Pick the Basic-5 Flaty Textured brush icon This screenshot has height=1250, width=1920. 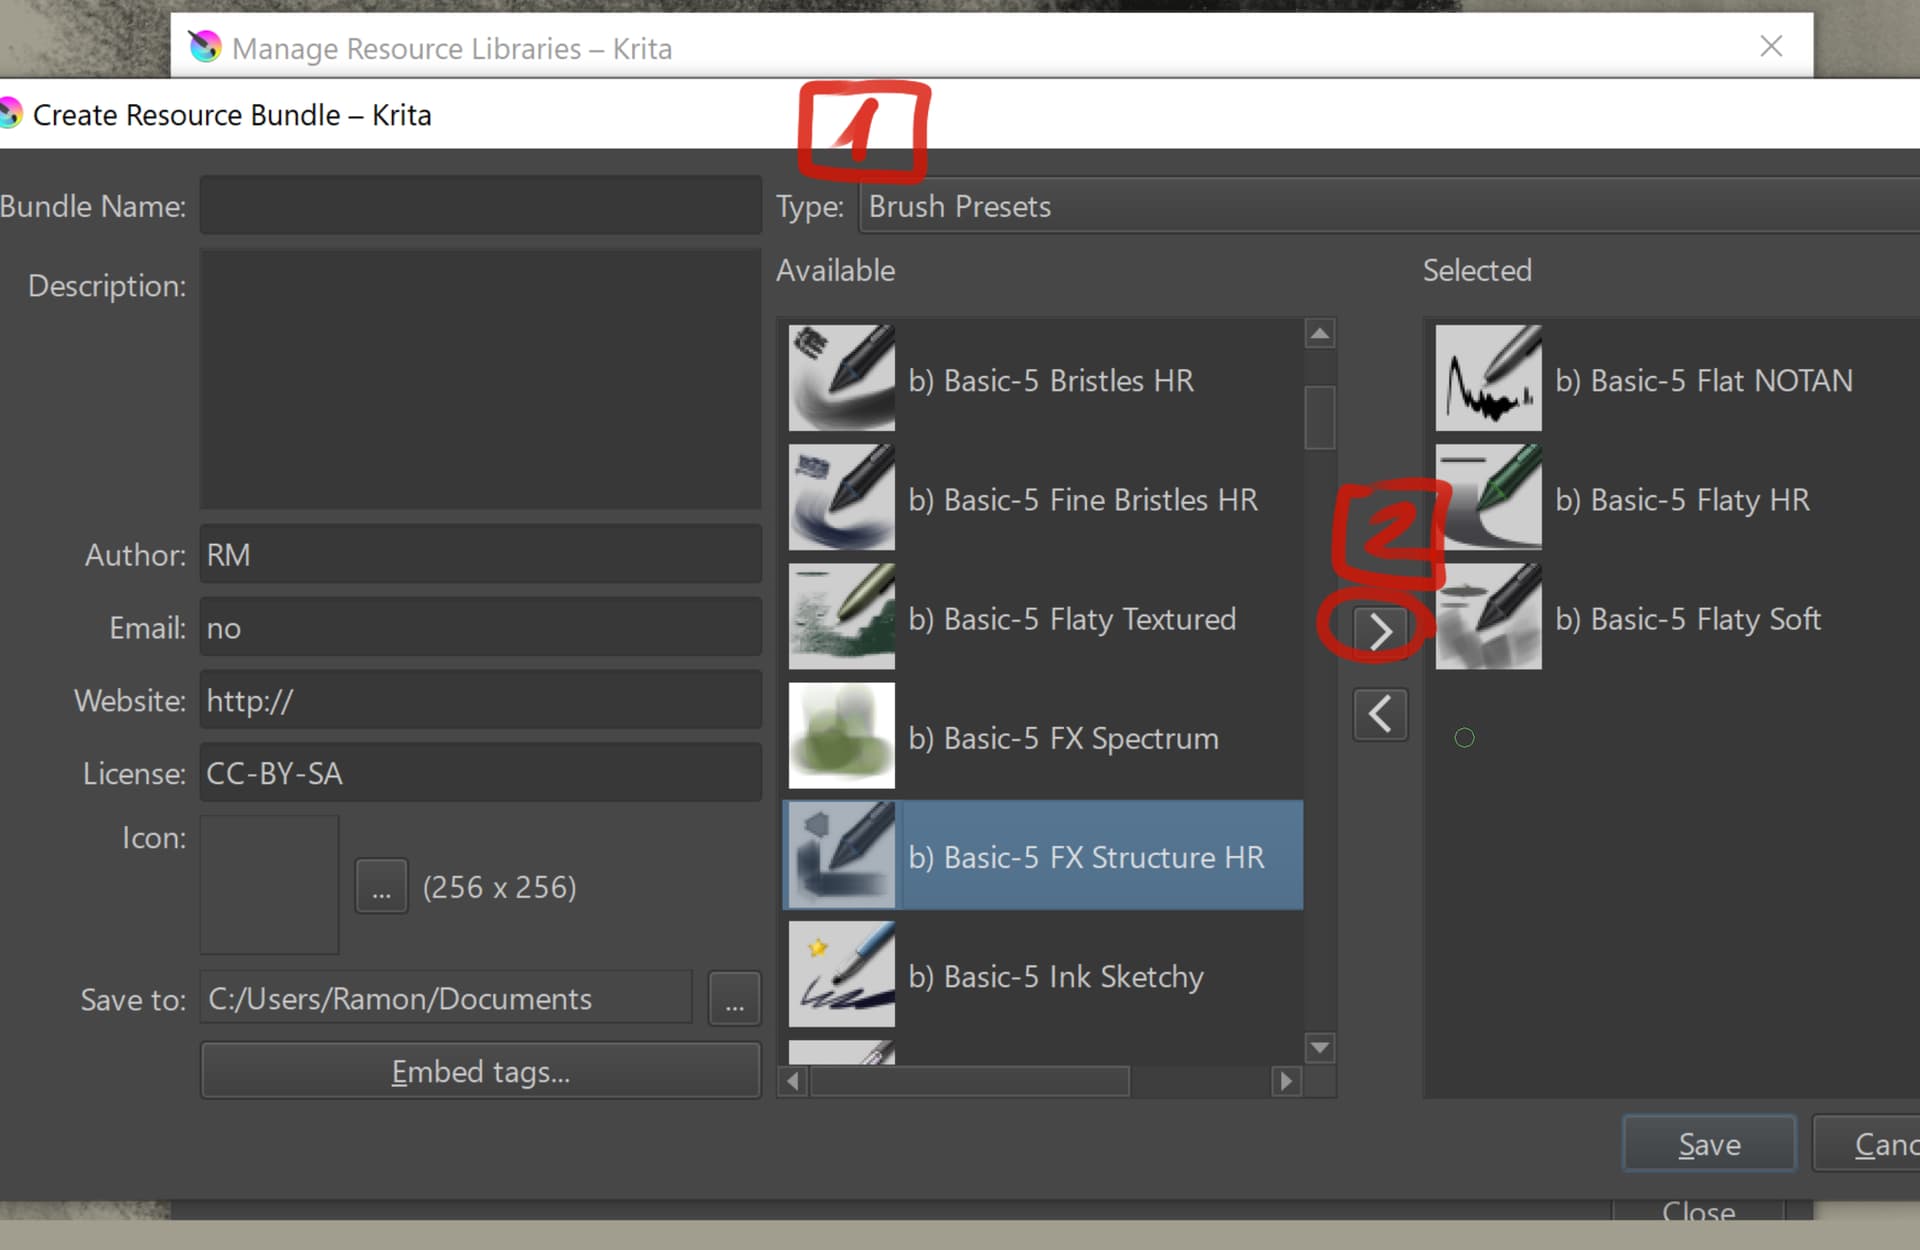tap(841, 617)
